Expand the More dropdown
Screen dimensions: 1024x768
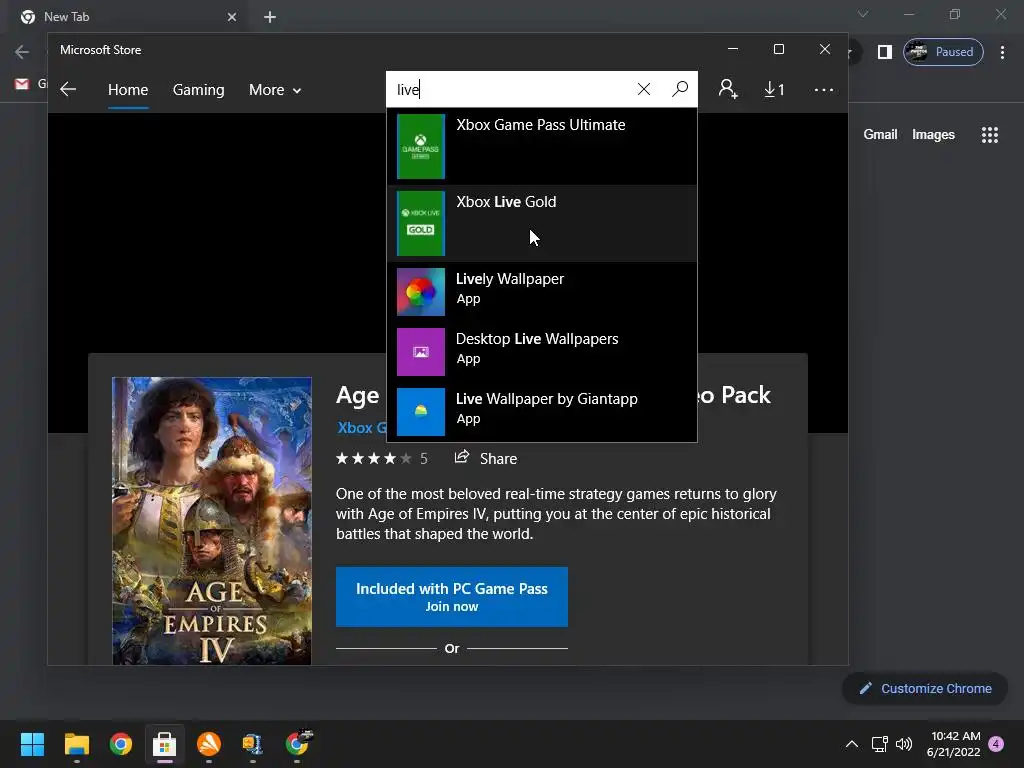[x=275, y=89]
